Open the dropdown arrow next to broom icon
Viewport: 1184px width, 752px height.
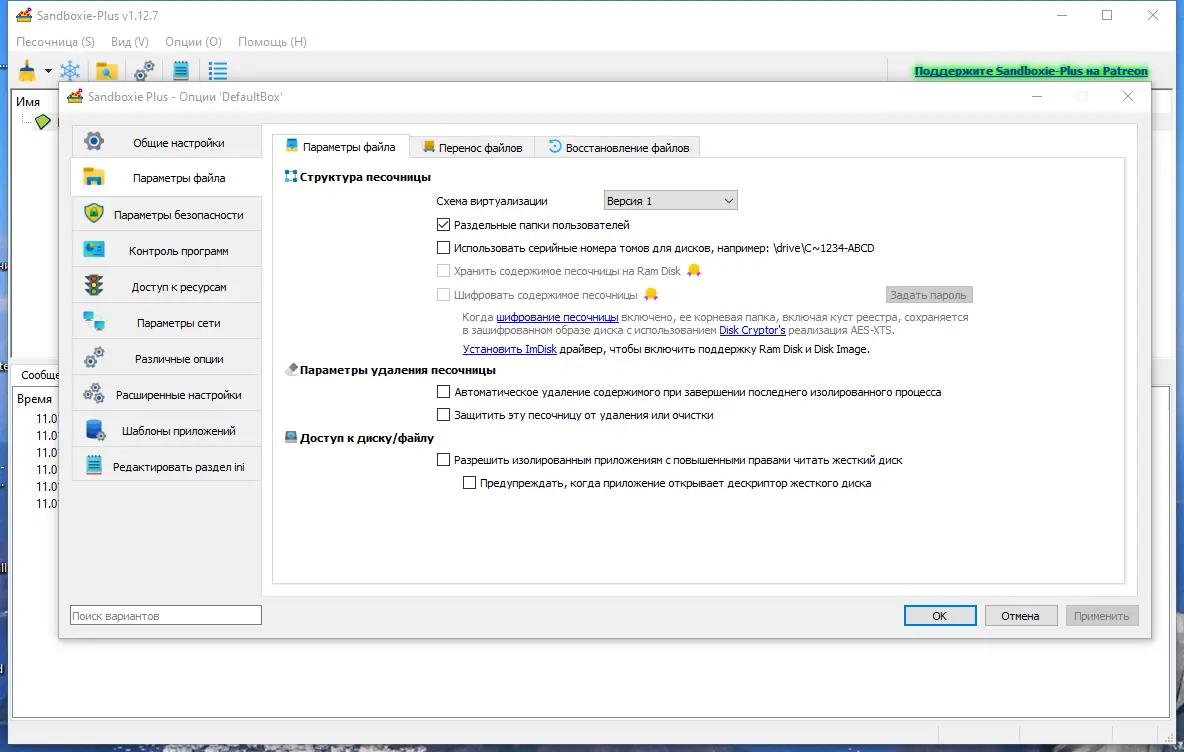click(48, 71)
